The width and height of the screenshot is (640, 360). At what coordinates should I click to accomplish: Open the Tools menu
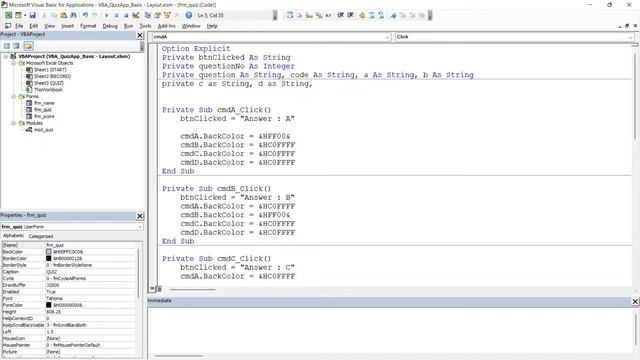[145, 26]
